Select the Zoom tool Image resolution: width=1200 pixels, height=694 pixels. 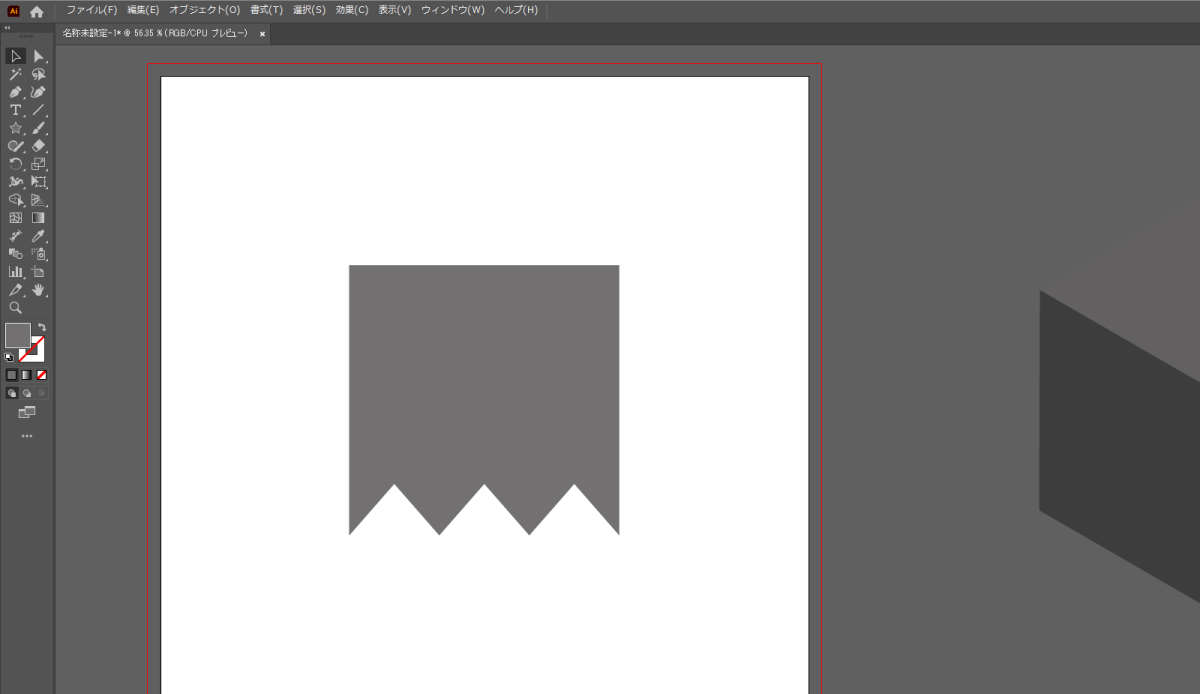[15, 308]
